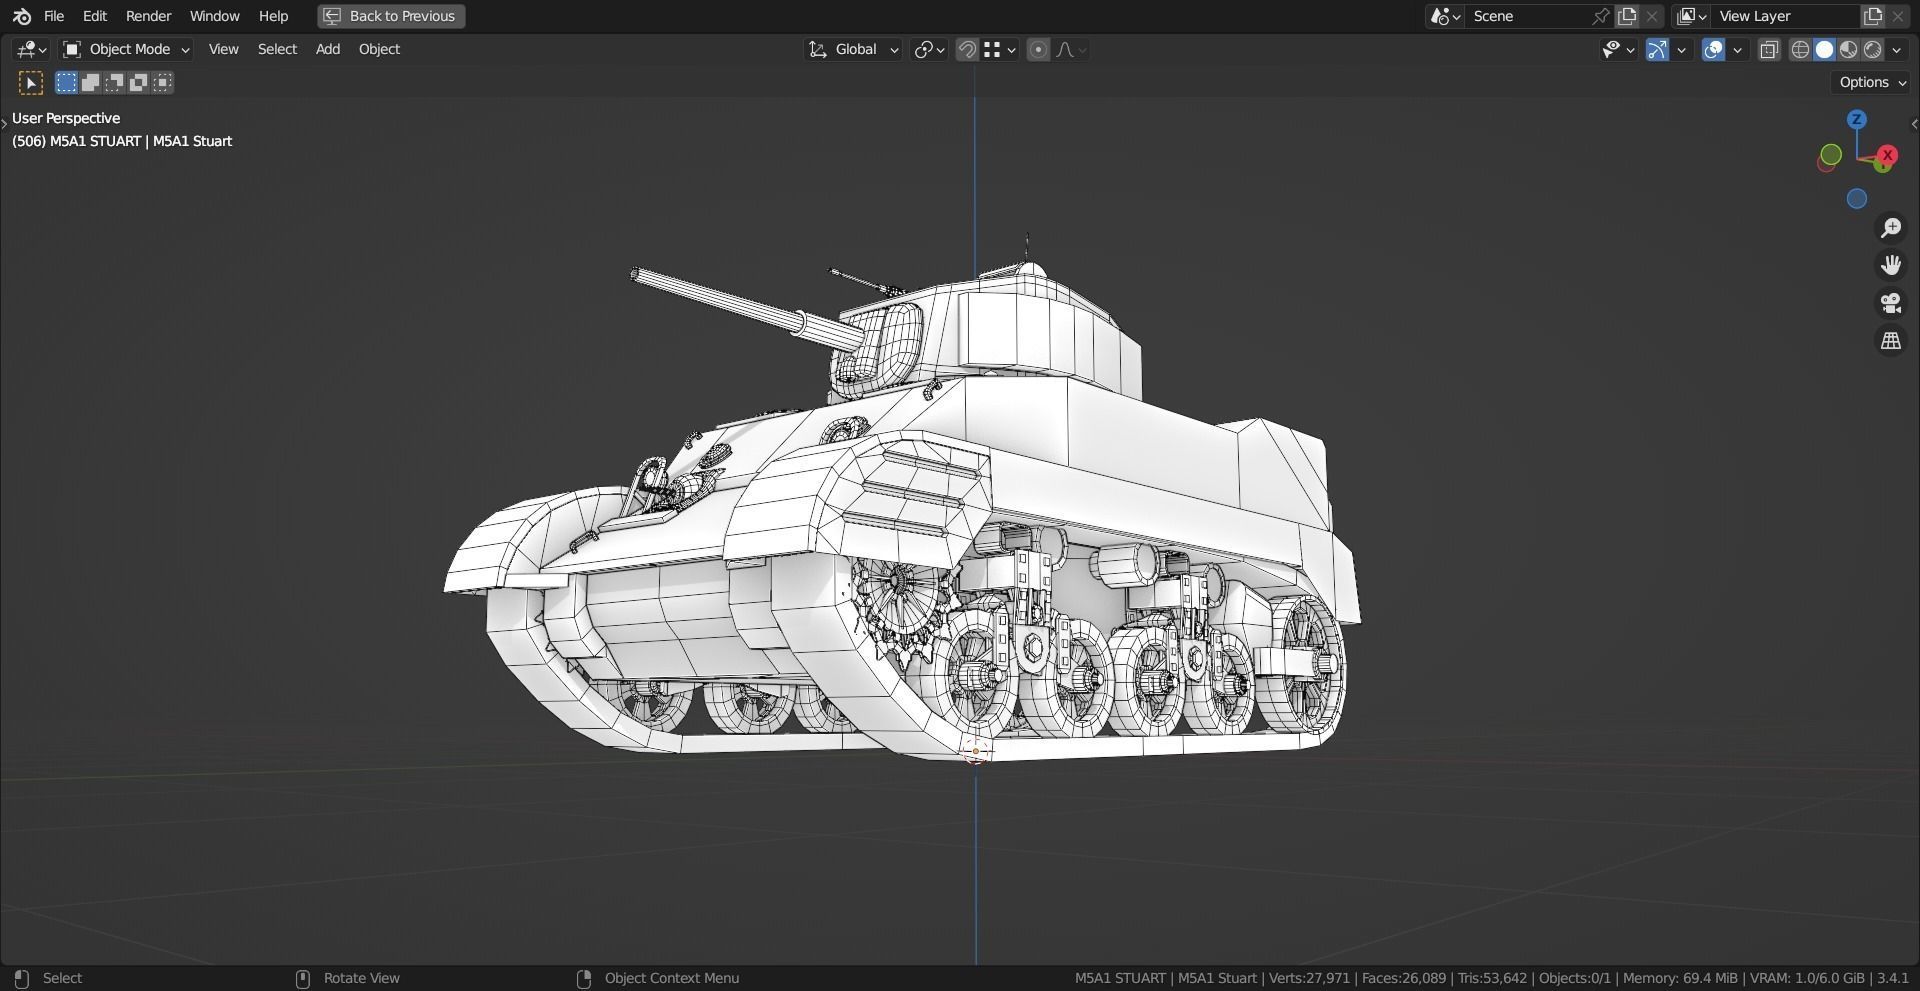The image size is (1920, 991).
Task: Toggle proportional editing
Action: point(1038,49)
